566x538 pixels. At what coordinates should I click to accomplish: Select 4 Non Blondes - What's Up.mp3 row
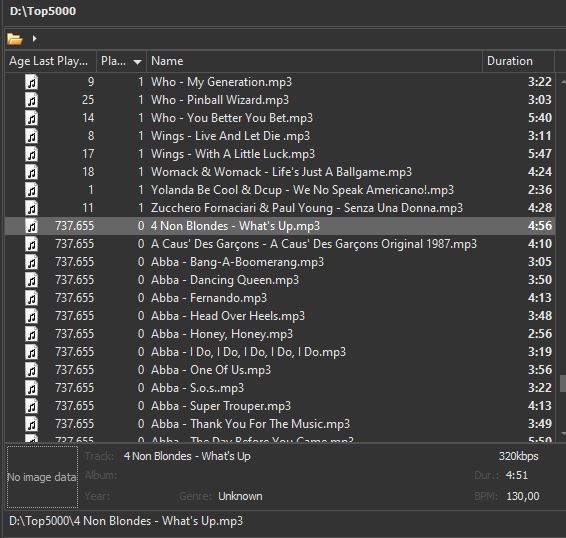[280, 226]
